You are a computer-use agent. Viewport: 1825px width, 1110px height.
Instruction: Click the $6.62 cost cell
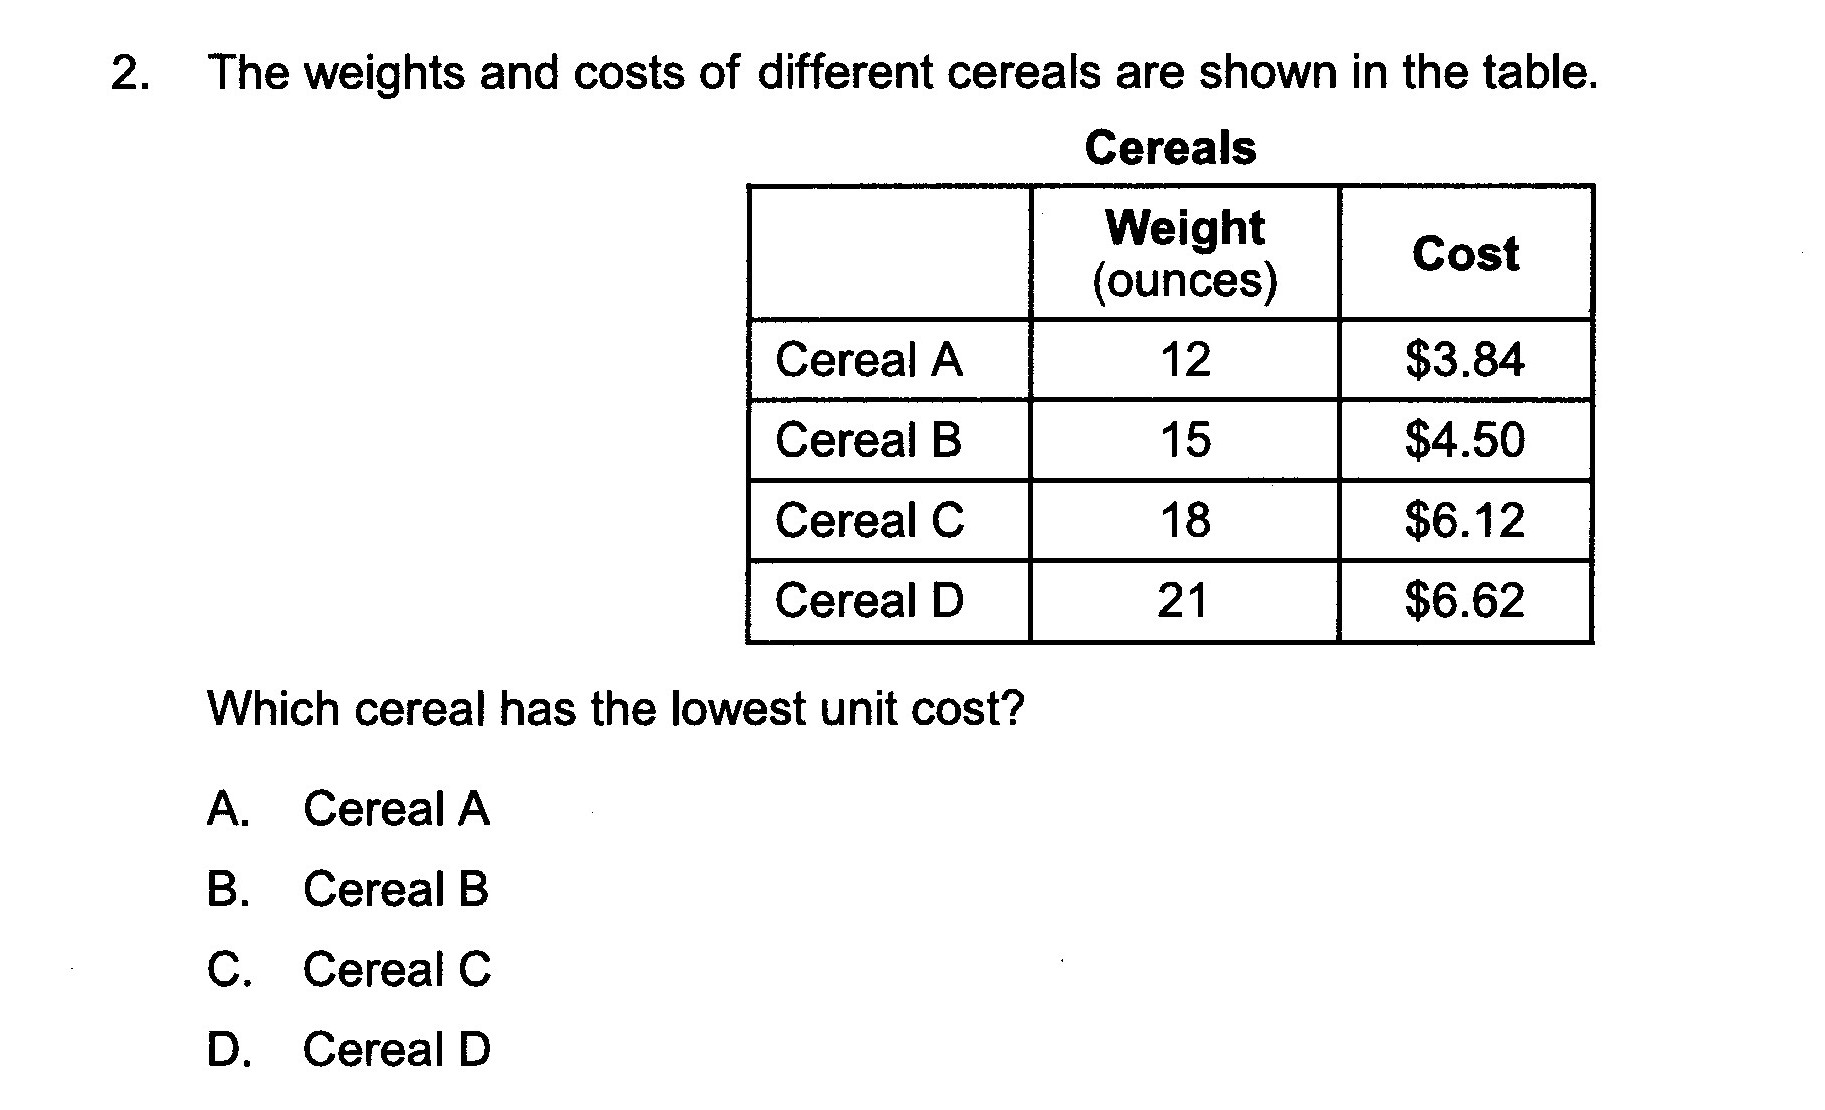(x=1465, y=600)
